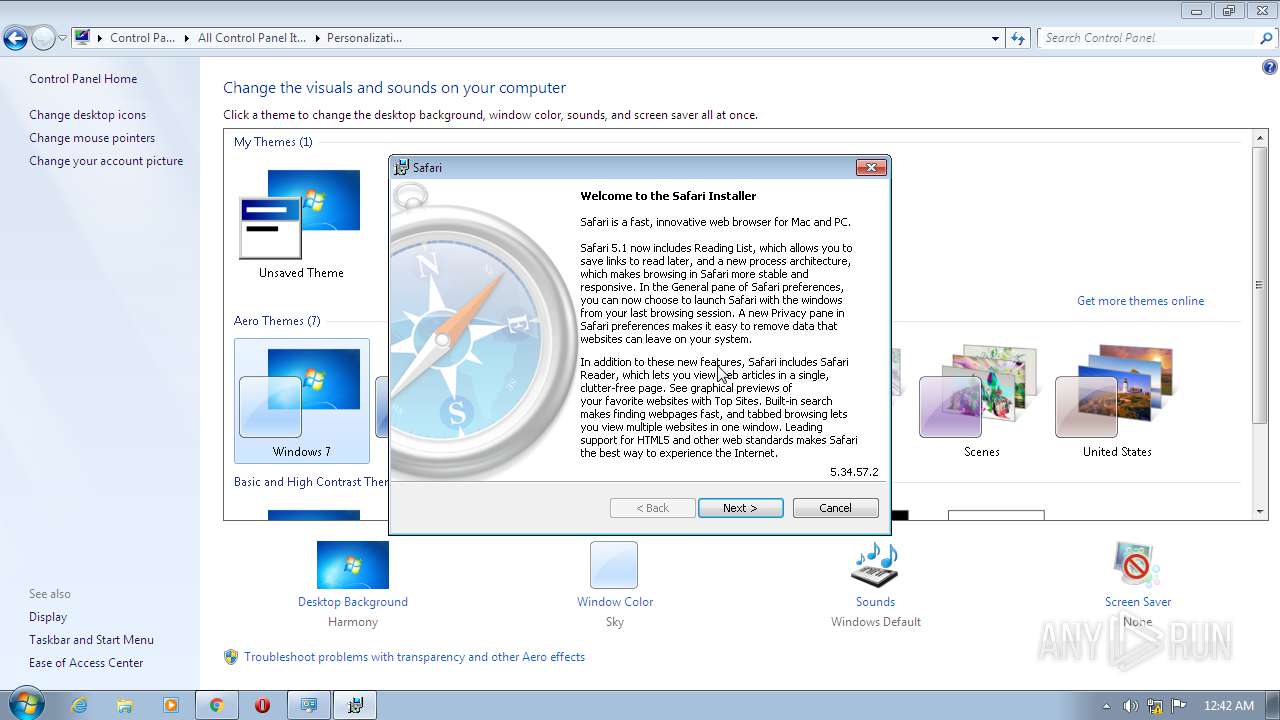1280x720 pixels.
Task: Click Next in the Safari installer
Action: tap(740, 508)
